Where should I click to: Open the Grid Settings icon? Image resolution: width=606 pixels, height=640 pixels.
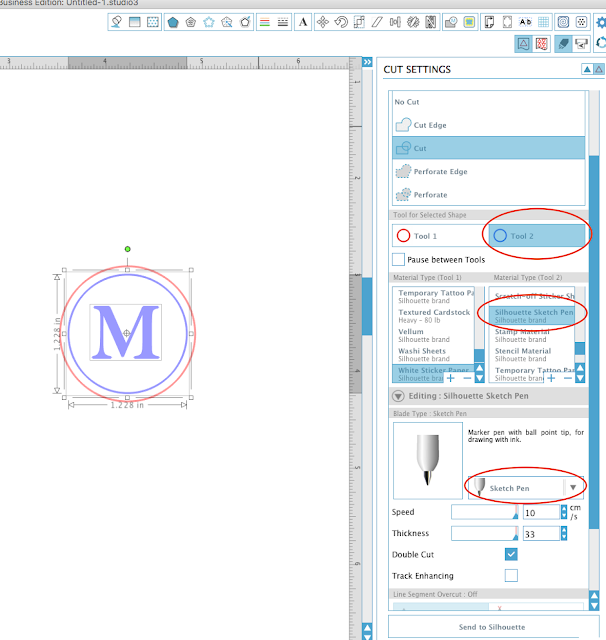point(544,22)
